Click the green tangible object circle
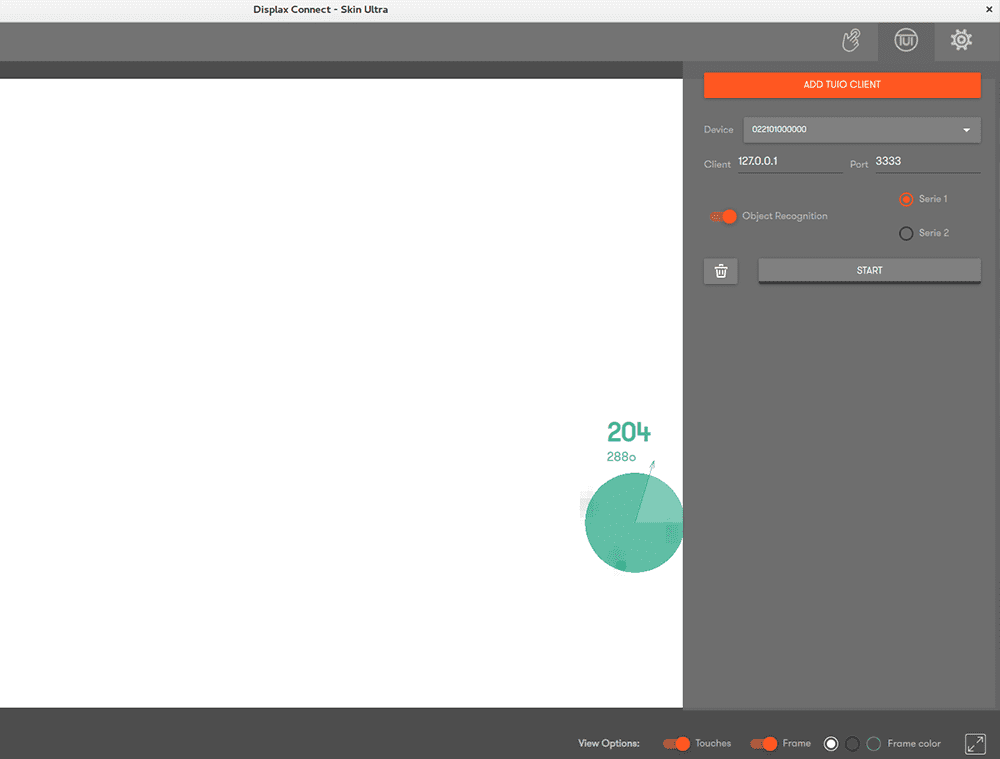The width and height of the screenshot is (1000, 759). [630, 525]
